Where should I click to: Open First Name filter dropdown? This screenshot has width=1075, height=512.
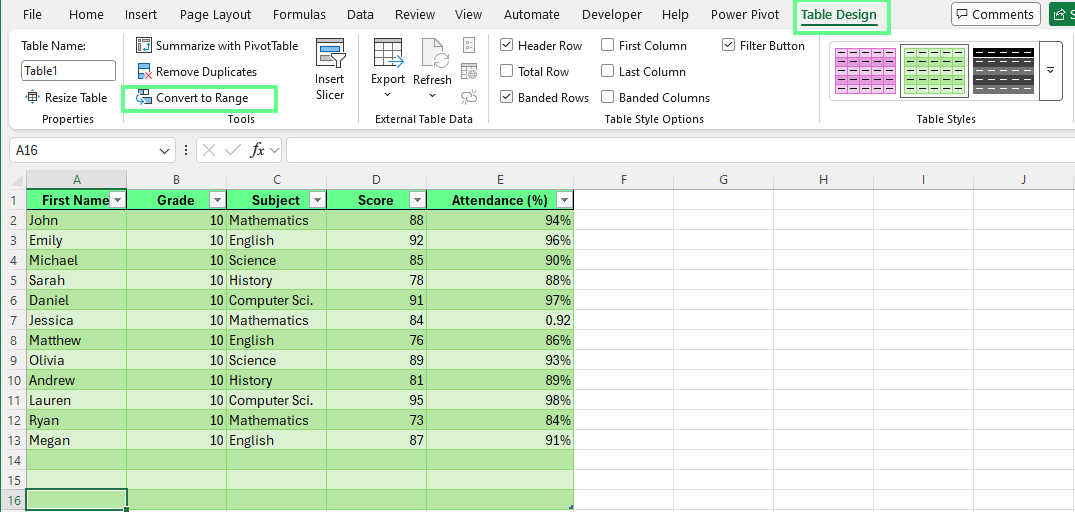point(117,200)
